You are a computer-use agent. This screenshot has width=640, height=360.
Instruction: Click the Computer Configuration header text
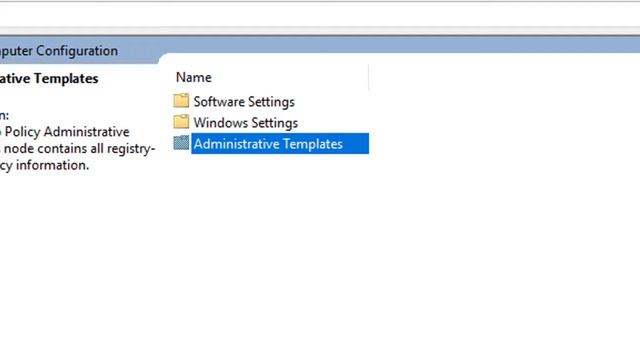tap(59, 51)
